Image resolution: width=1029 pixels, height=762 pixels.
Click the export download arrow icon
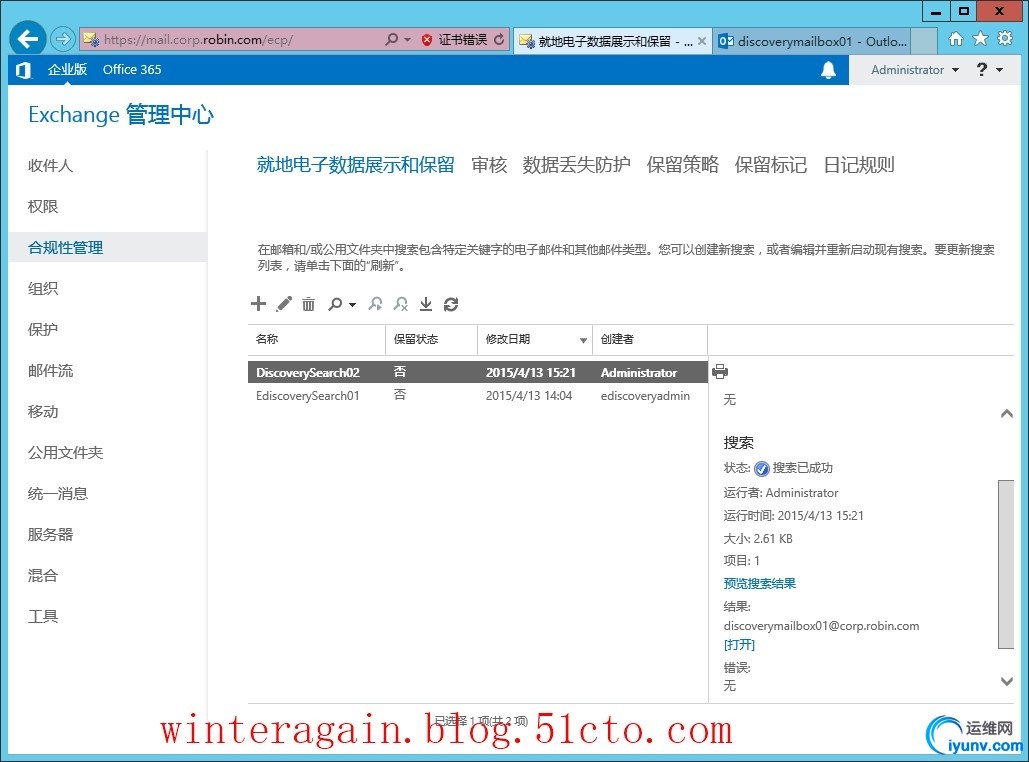[426, 304]
